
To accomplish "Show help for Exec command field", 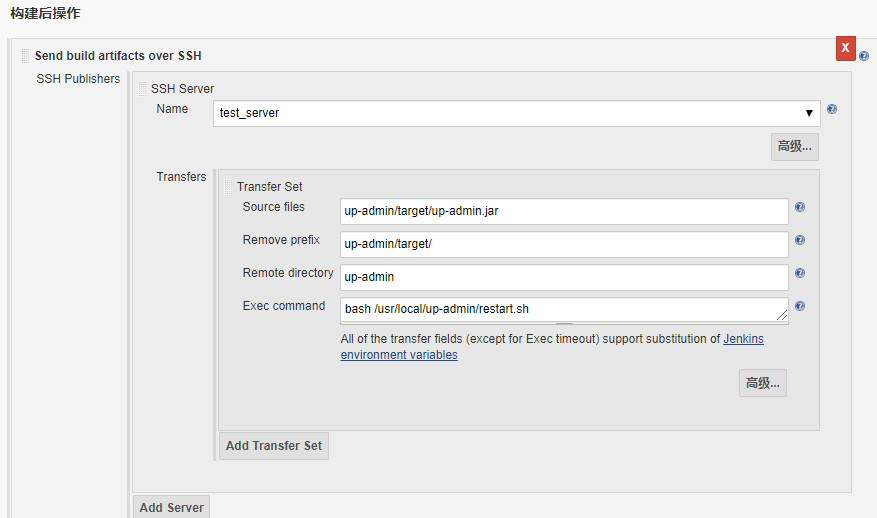I will click(x=800, y=307).
